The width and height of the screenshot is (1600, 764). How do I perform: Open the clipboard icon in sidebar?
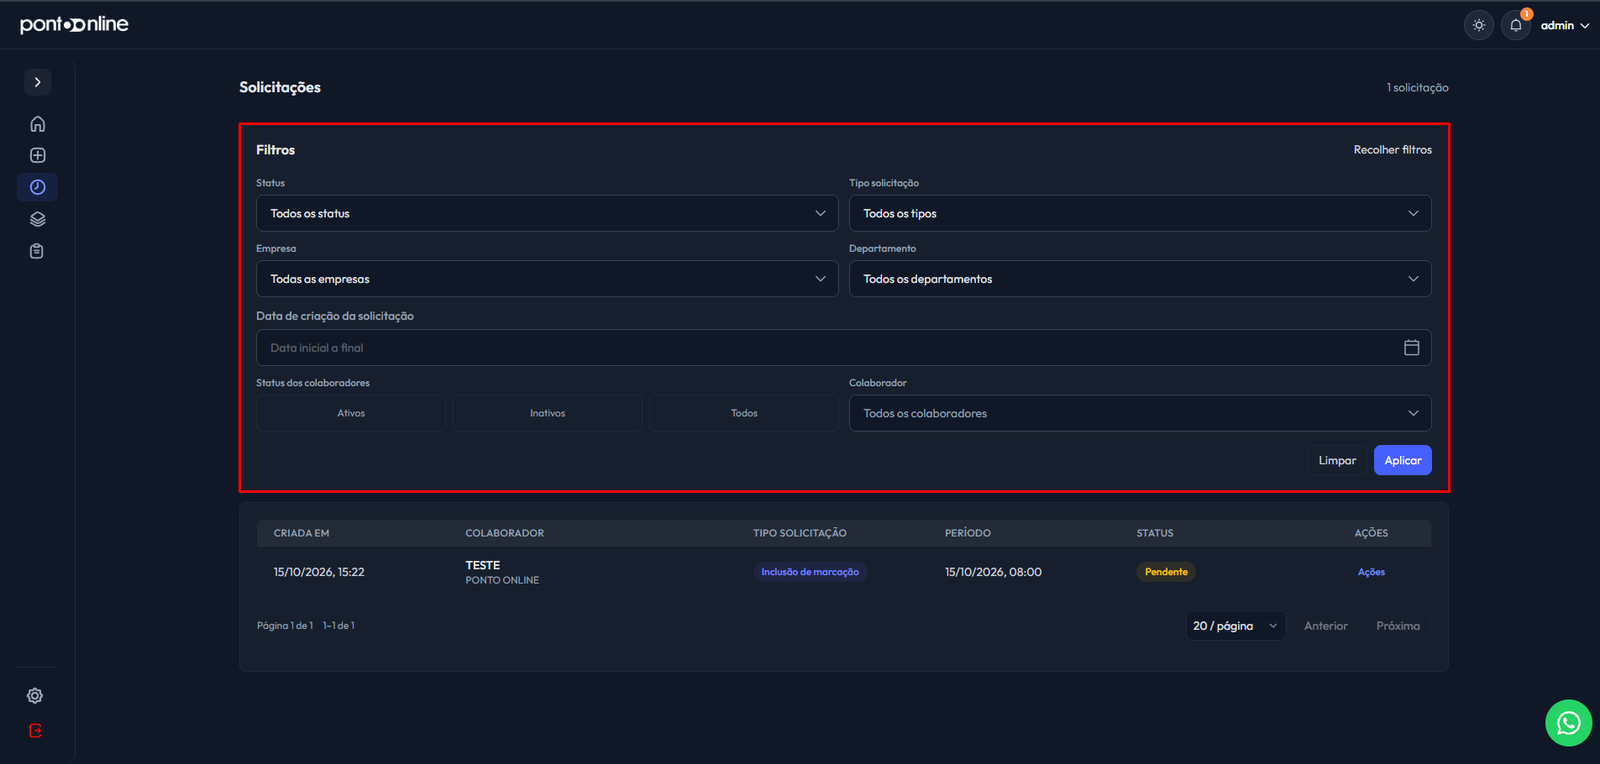click(x=37, y=251)
